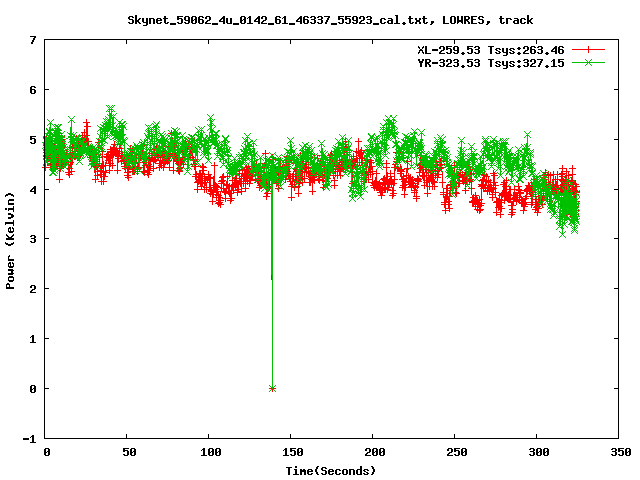Click y-axis tick label '-1'

29,439
